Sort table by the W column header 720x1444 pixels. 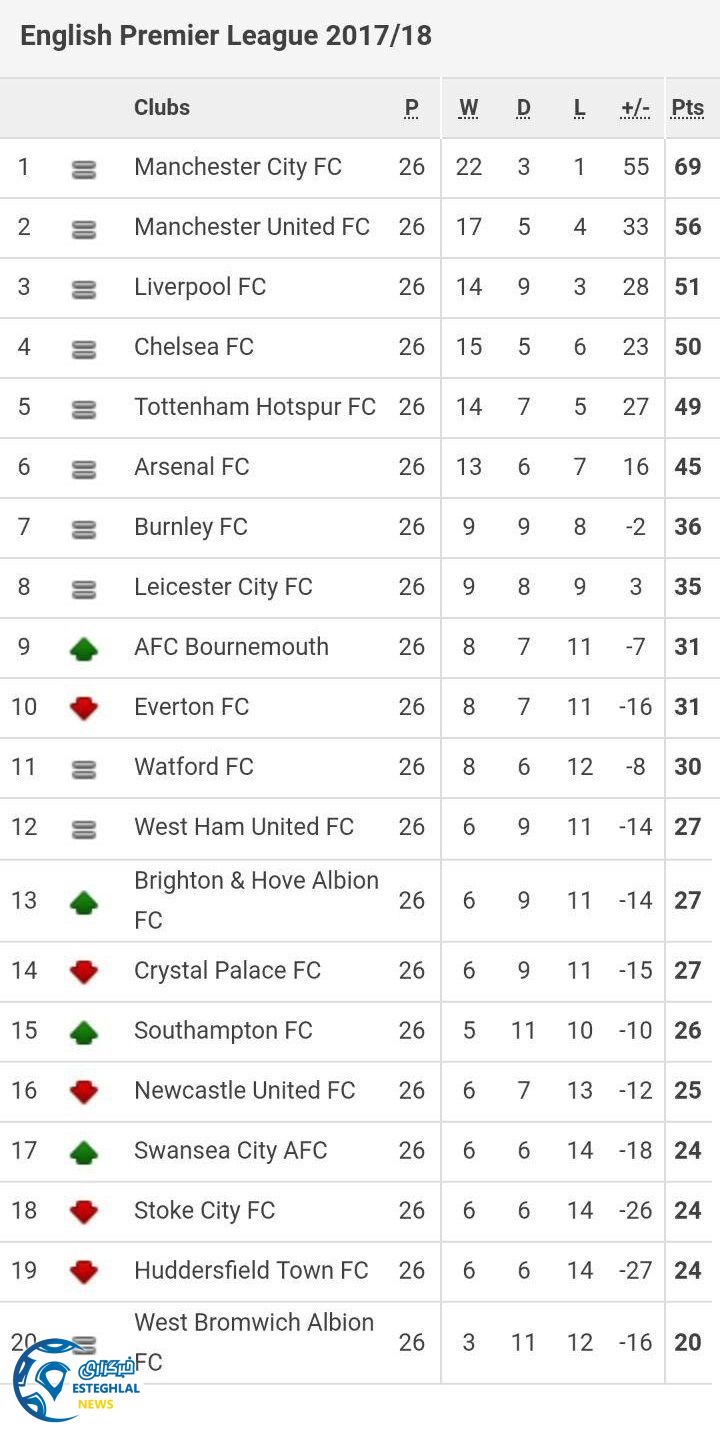[468, 108]
